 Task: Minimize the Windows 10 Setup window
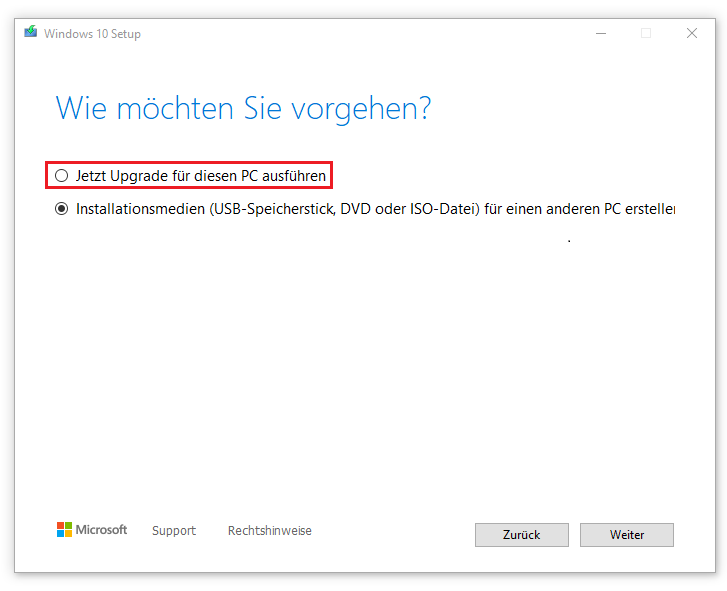click(599, 33)
